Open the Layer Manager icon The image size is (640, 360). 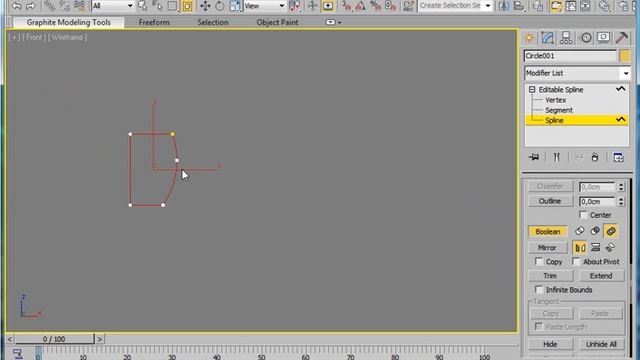tap(538, 6)
